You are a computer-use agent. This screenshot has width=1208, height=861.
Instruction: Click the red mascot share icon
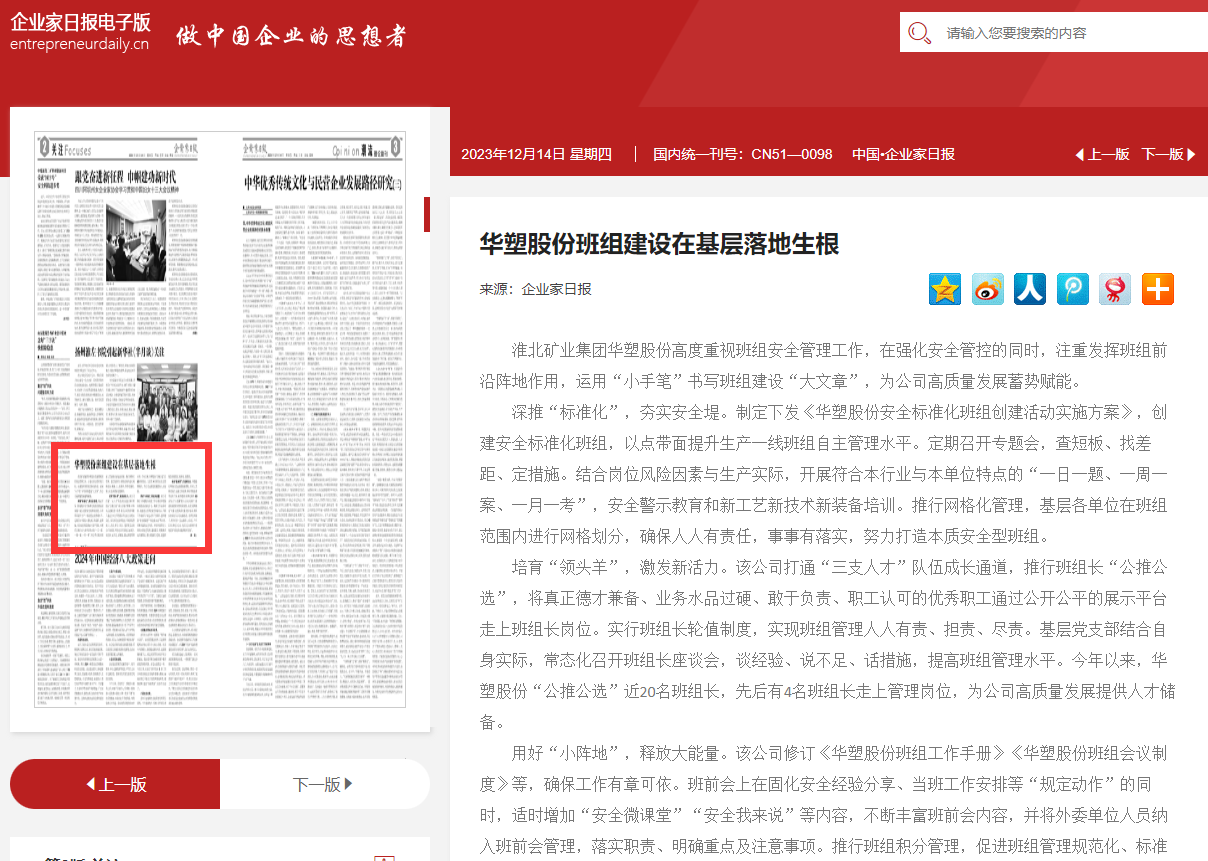tap(1115, 289)
